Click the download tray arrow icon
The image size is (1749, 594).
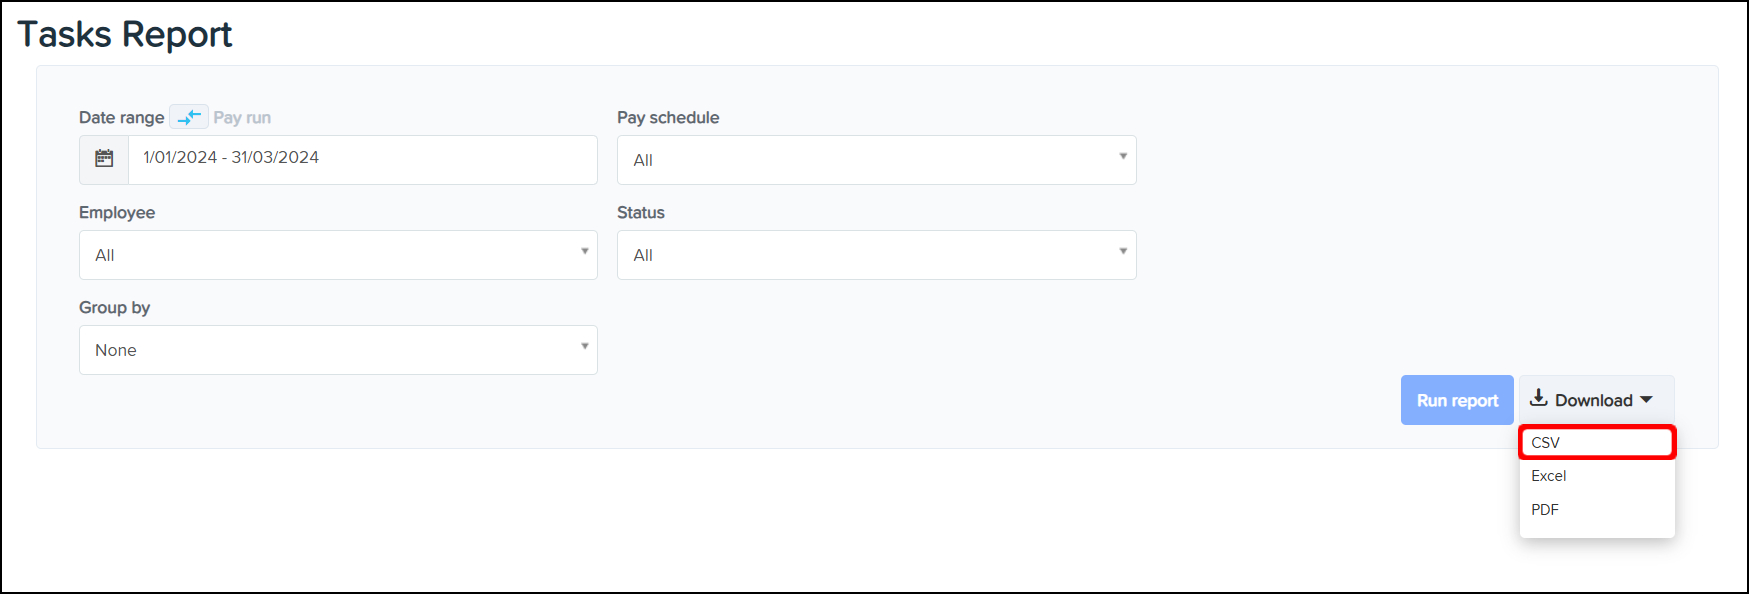(x=1539, y=398)
